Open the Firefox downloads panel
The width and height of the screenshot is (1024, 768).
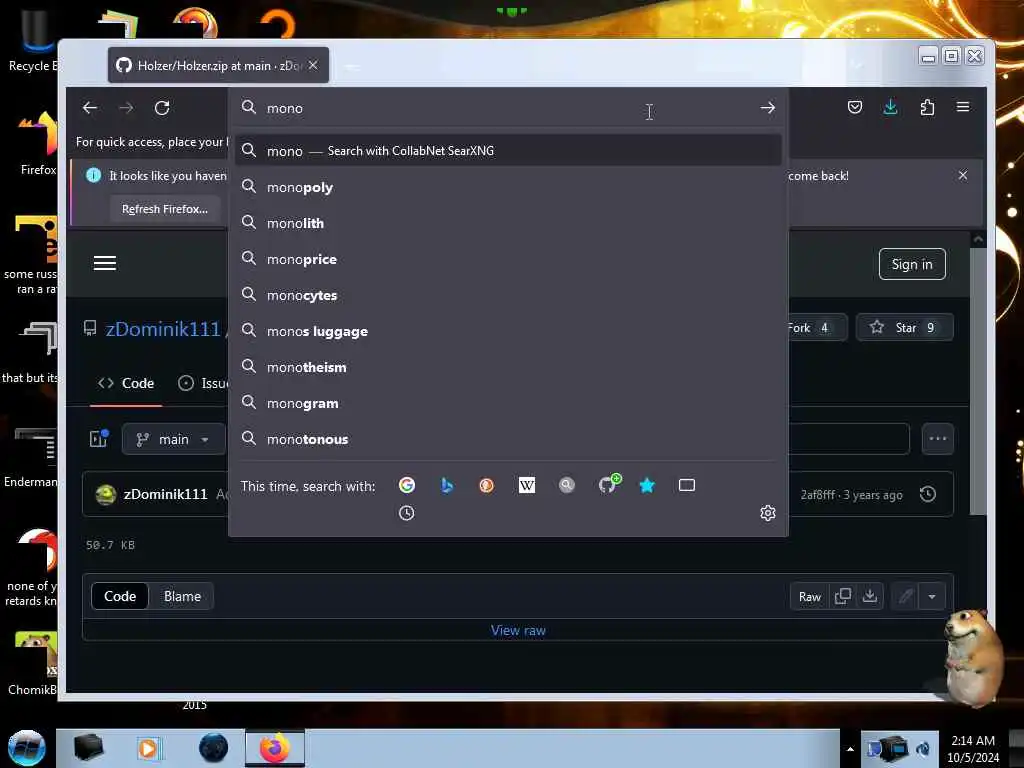[x=890, y=107]
